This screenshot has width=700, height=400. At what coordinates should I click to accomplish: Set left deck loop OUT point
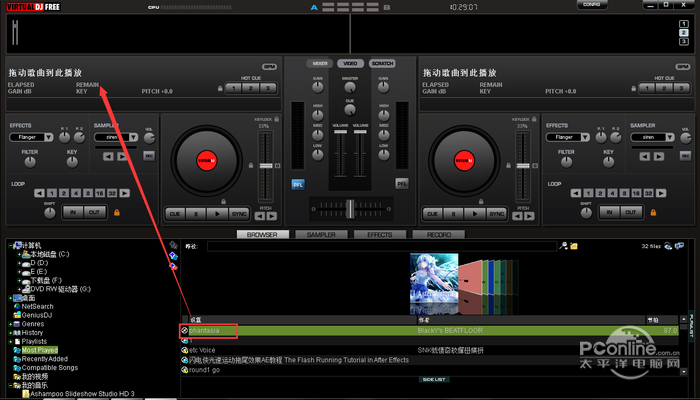click(x=94, y=212)
